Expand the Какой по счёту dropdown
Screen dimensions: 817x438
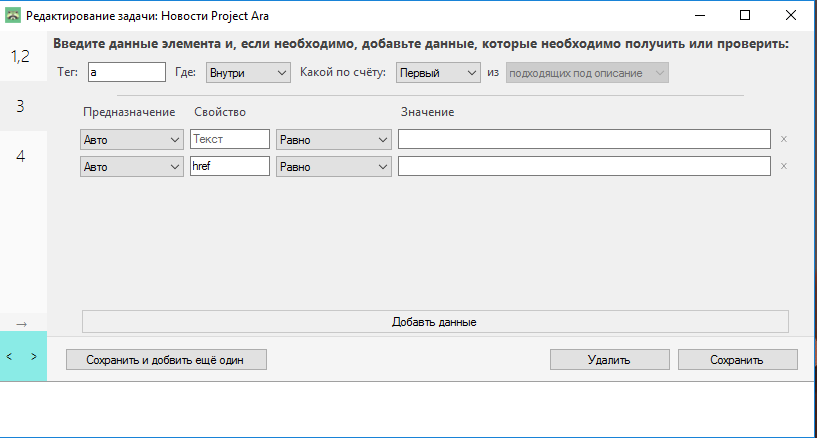(x=438, y=73)
